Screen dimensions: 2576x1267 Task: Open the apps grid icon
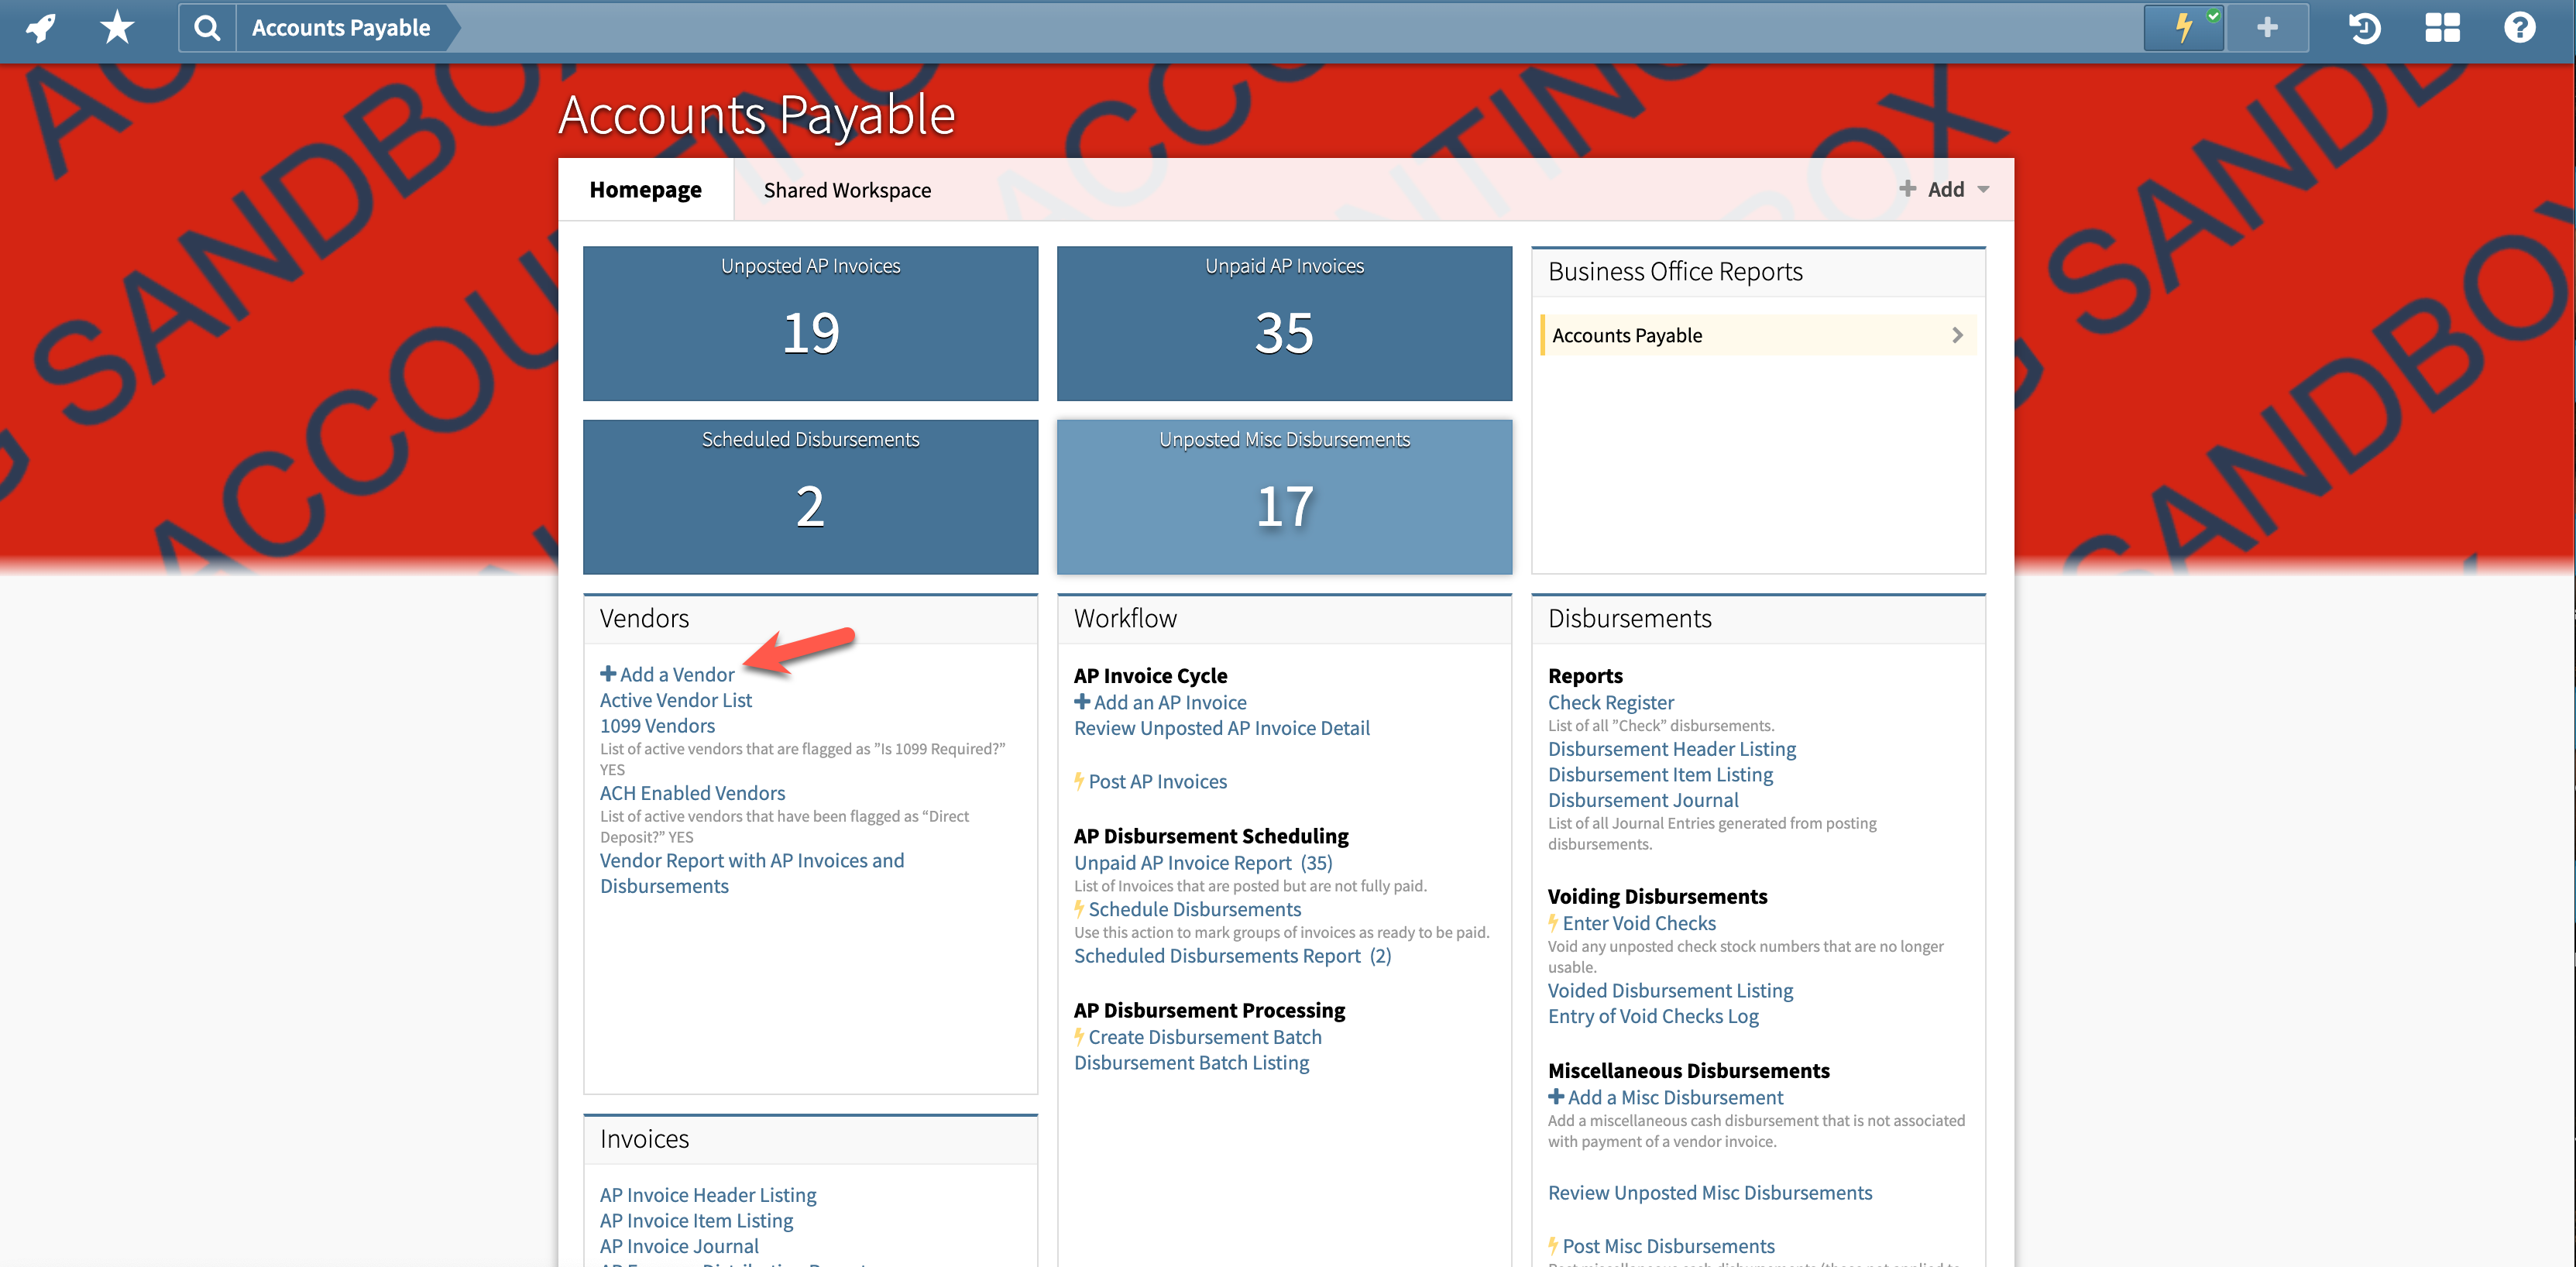pyautogui.click(x=2442, y=27)
